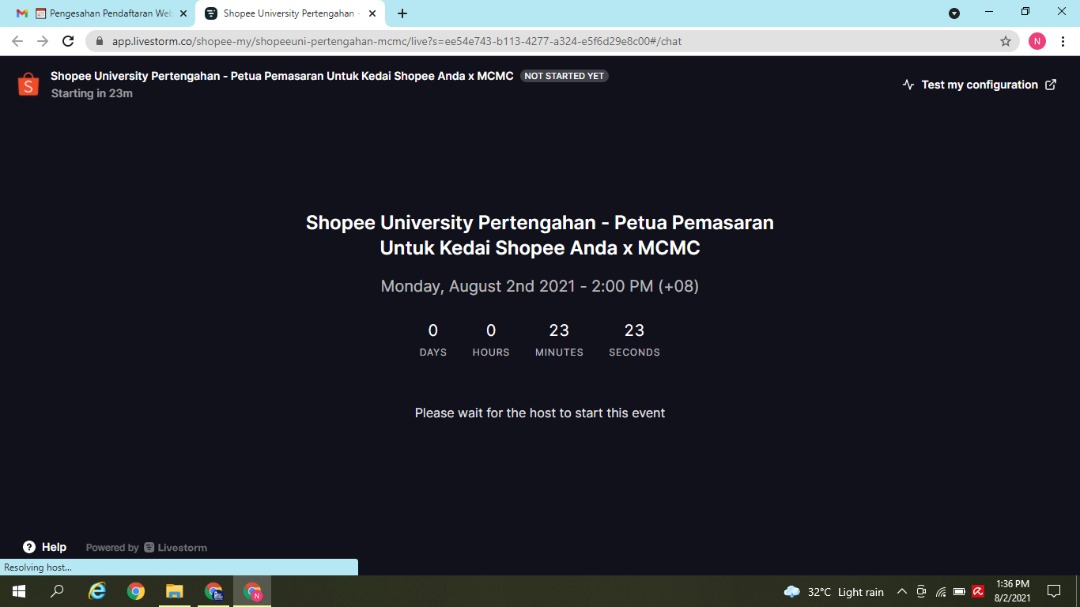This screenshot has width=1080, height=607.
Task: Reload the Livestorm event page
Action: pos(68,41)
